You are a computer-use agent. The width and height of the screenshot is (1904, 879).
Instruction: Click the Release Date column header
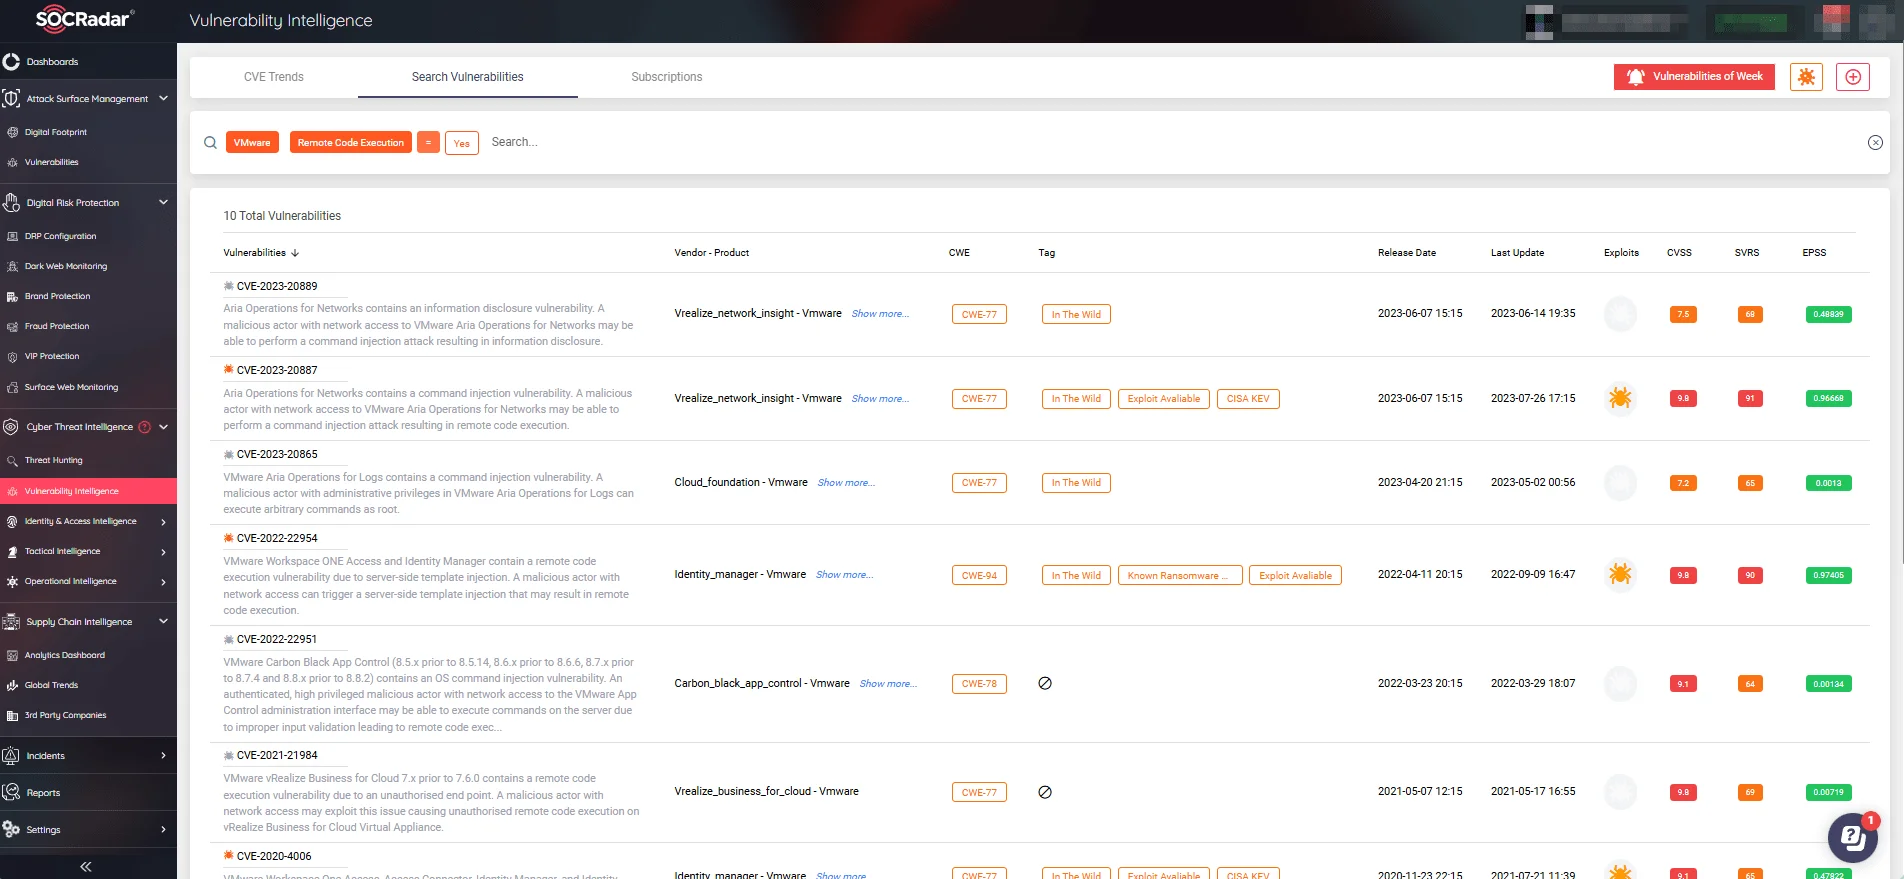(1406, 253)
